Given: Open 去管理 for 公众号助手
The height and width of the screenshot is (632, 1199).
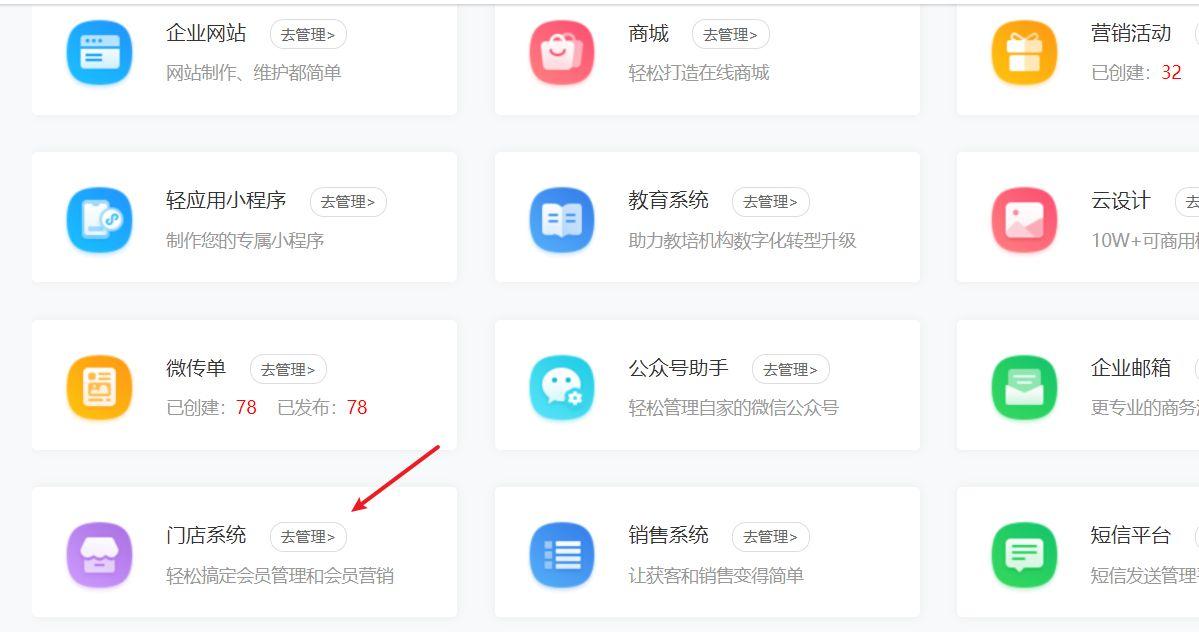Looking at the screenshot, I should click(x=793, y=369).
